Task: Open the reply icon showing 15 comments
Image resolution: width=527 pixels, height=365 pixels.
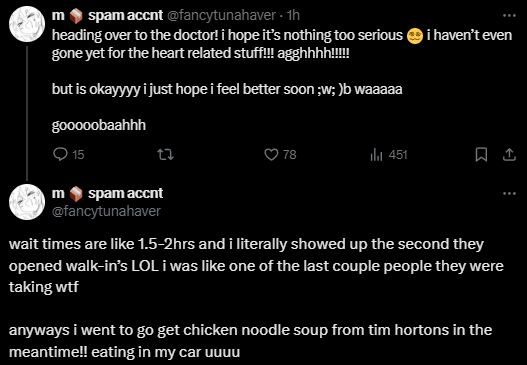Action: tap(60, 155)
